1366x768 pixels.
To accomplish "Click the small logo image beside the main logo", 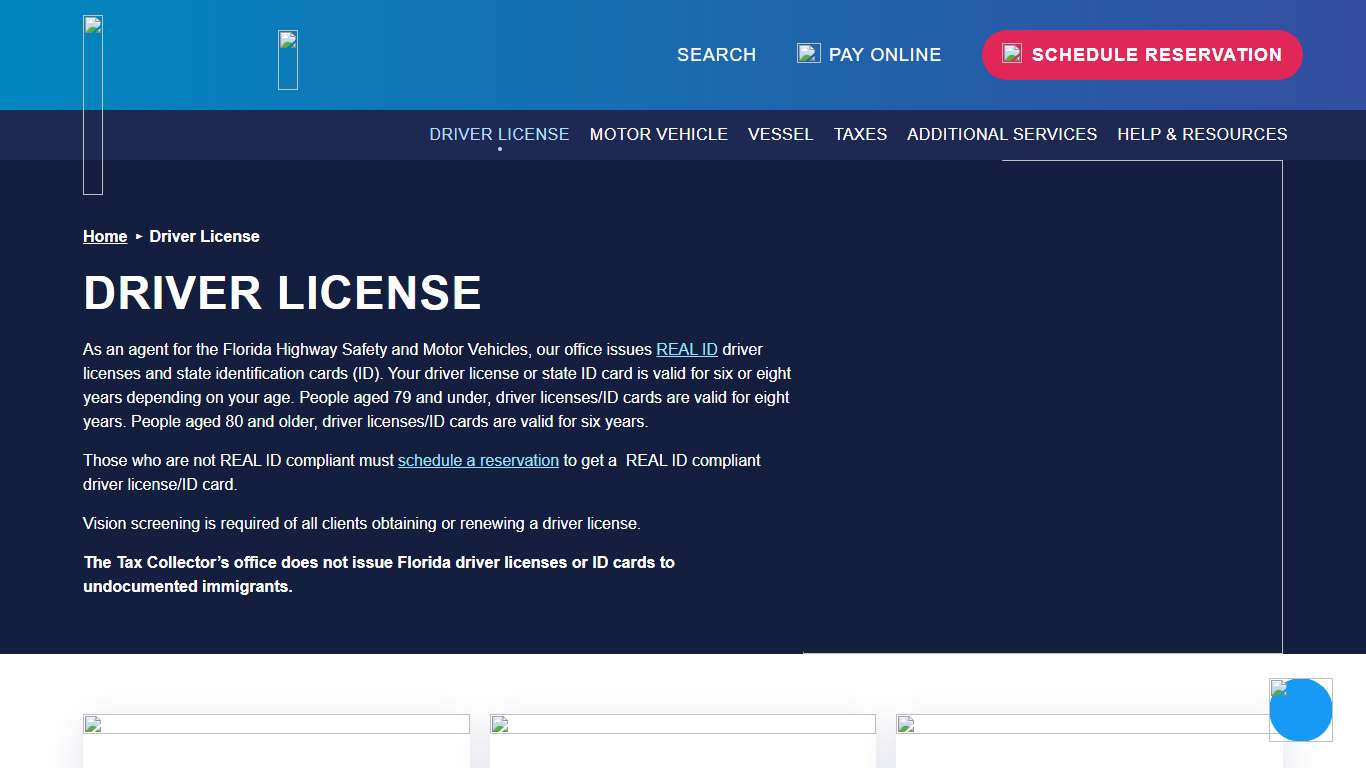I will coord(288,60).
